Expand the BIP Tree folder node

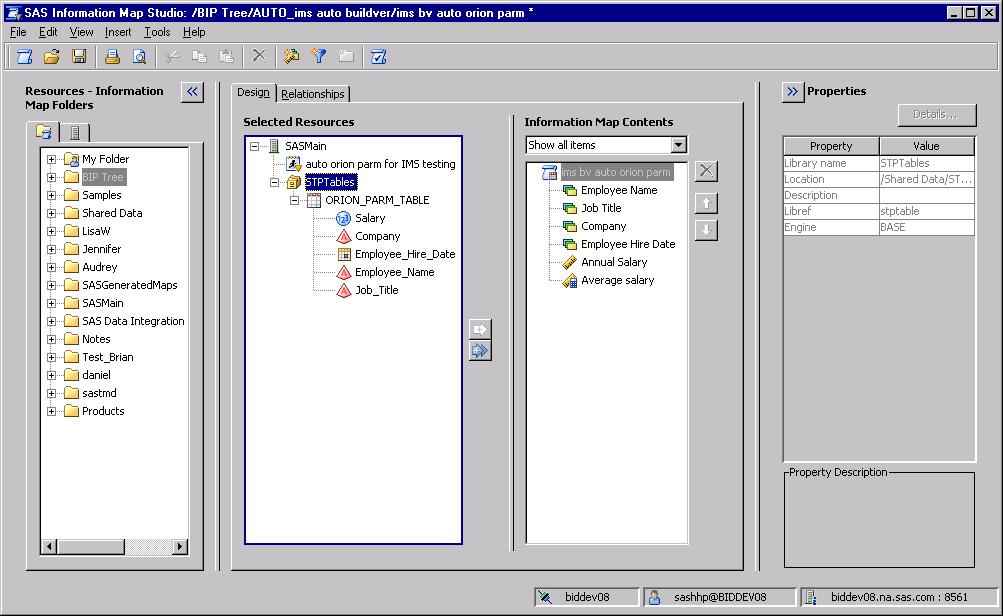51,177
